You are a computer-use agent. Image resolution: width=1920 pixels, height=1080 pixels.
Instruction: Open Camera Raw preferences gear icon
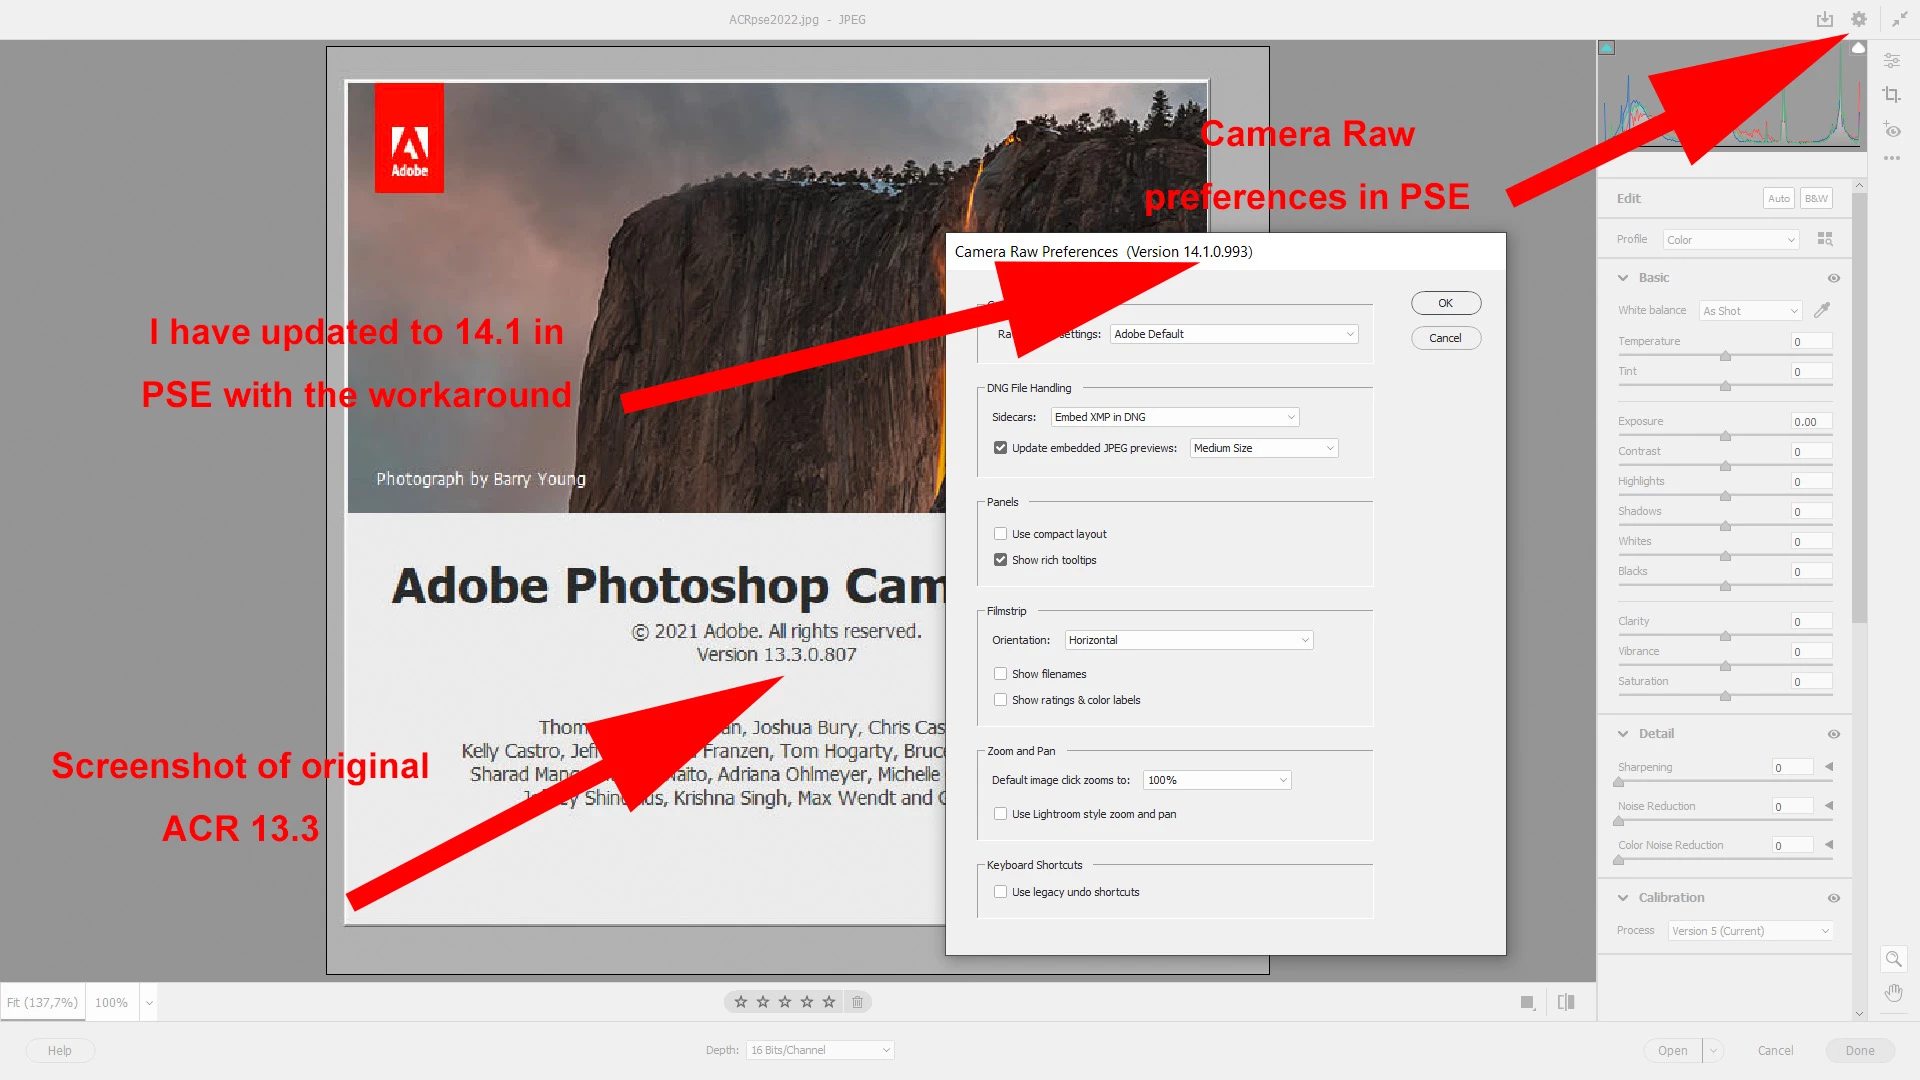pyautogui.click(x=1858, y=19)
